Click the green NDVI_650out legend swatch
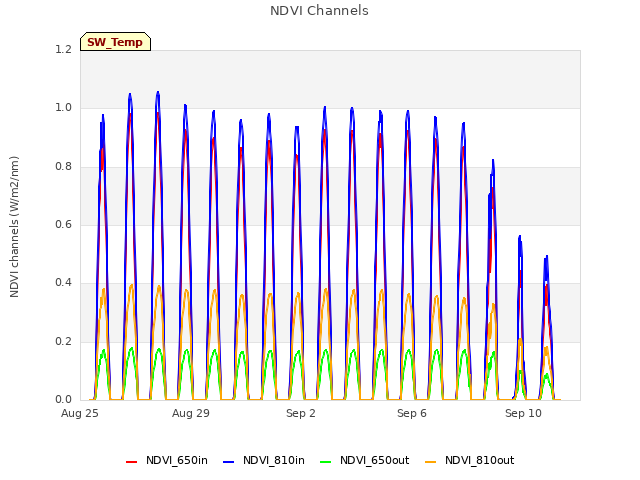 pos(326,462)
